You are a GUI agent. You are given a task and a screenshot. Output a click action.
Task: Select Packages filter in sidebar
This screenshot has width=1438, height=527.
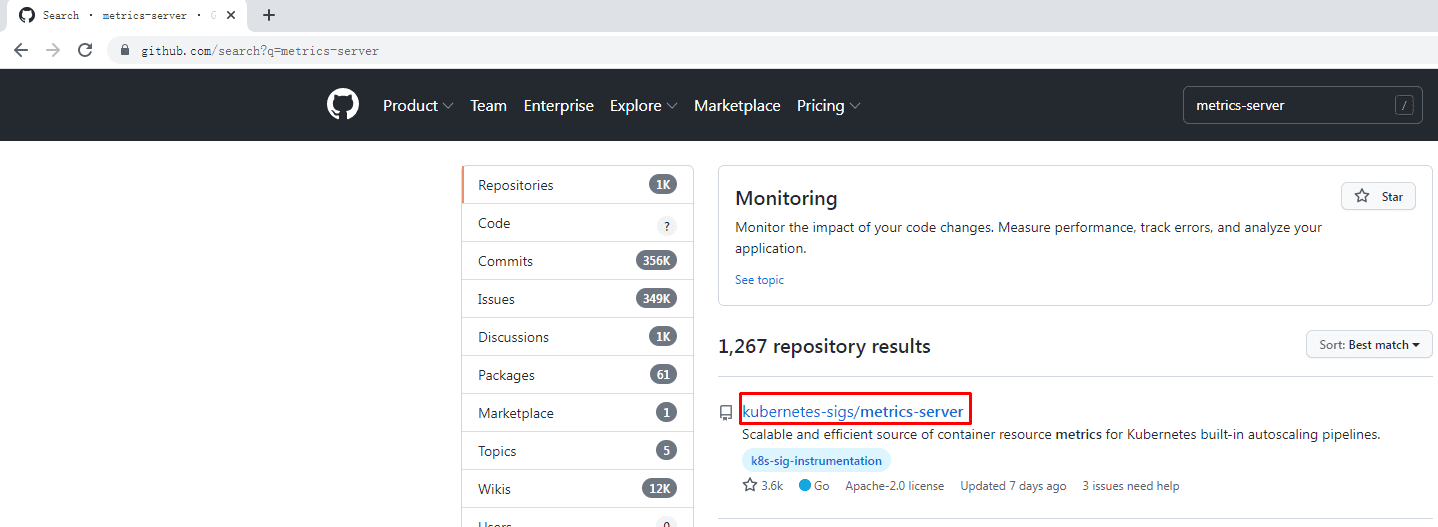pos(577,375)
